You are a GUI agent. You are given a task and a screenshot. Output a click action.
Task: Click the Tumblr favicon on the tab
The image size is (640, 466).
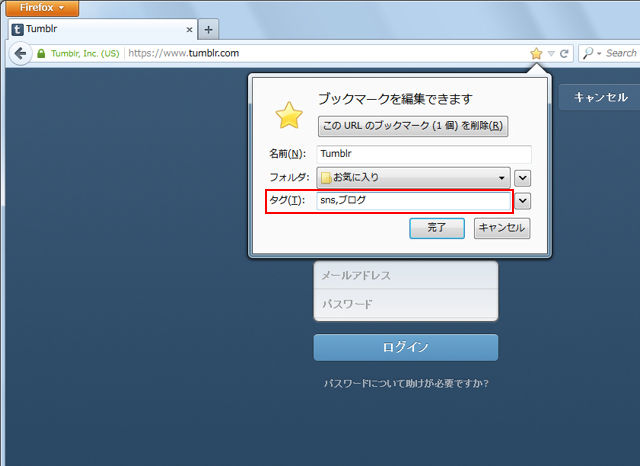pos(17,30)
